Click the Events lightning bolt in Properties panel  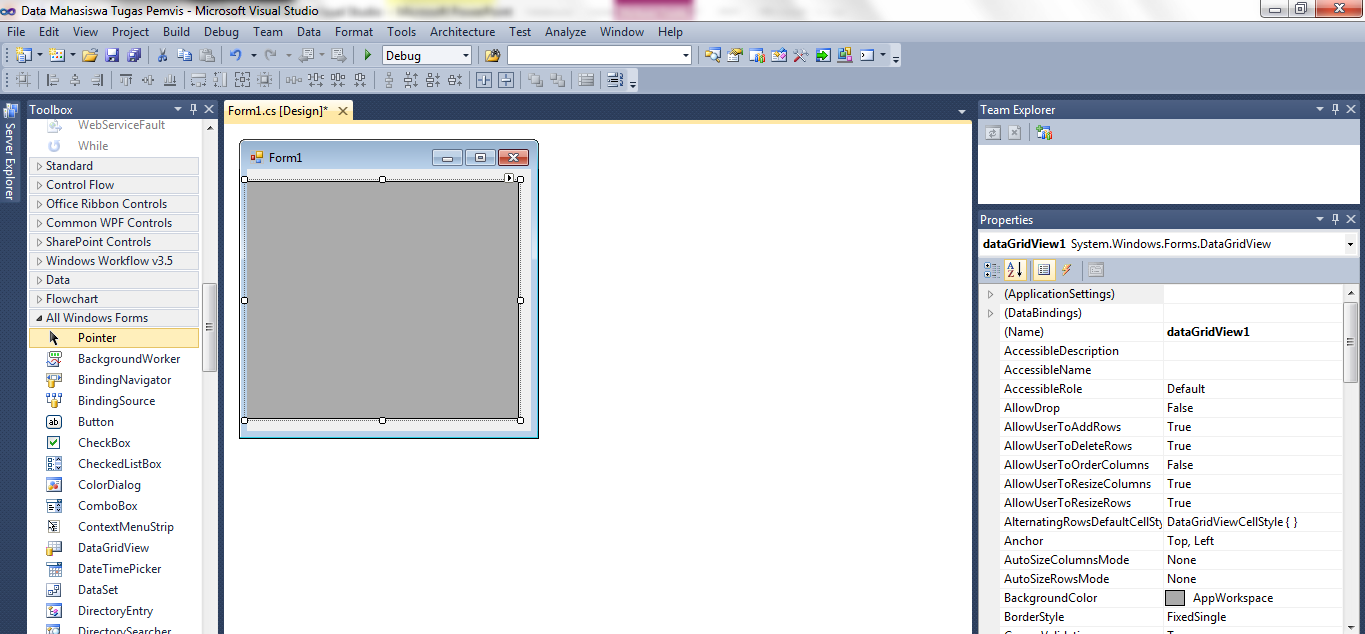1066,270
